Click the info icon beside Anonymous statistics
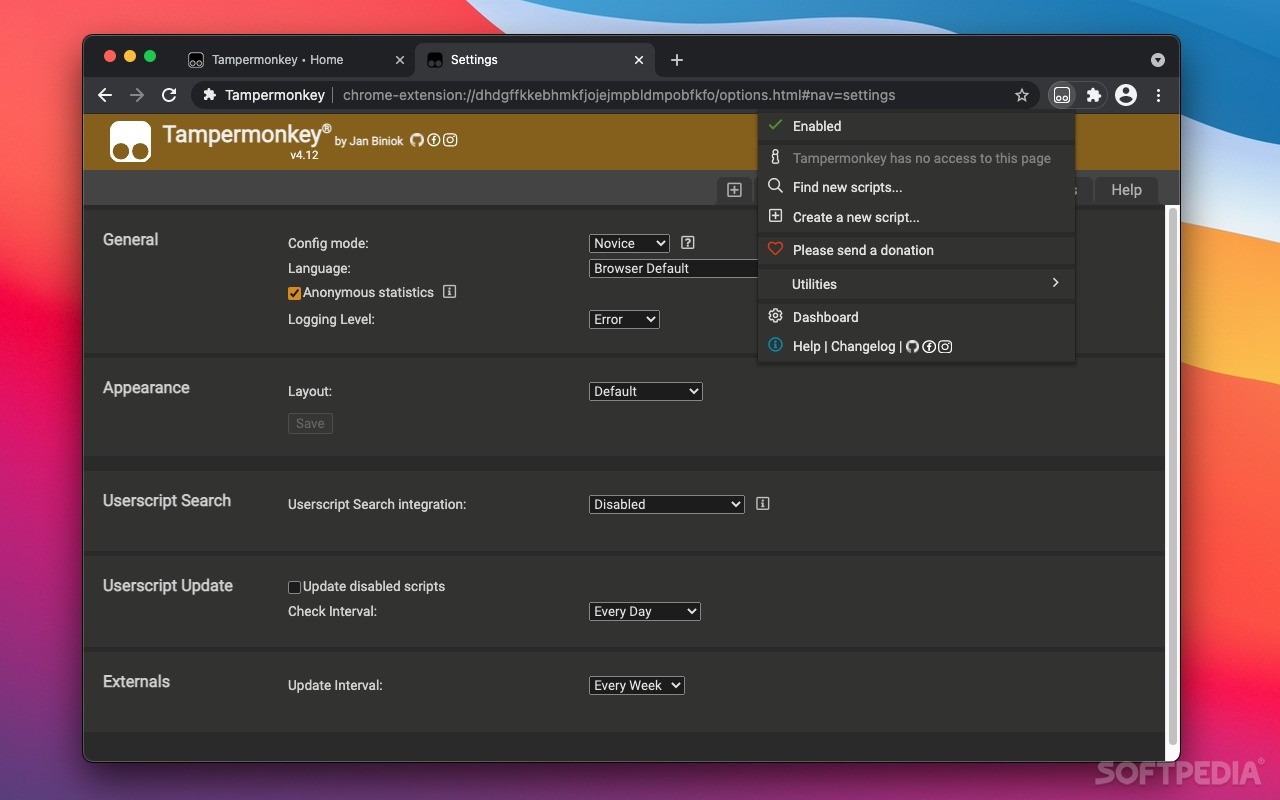The image size is (1280, 800). (450, 292)
